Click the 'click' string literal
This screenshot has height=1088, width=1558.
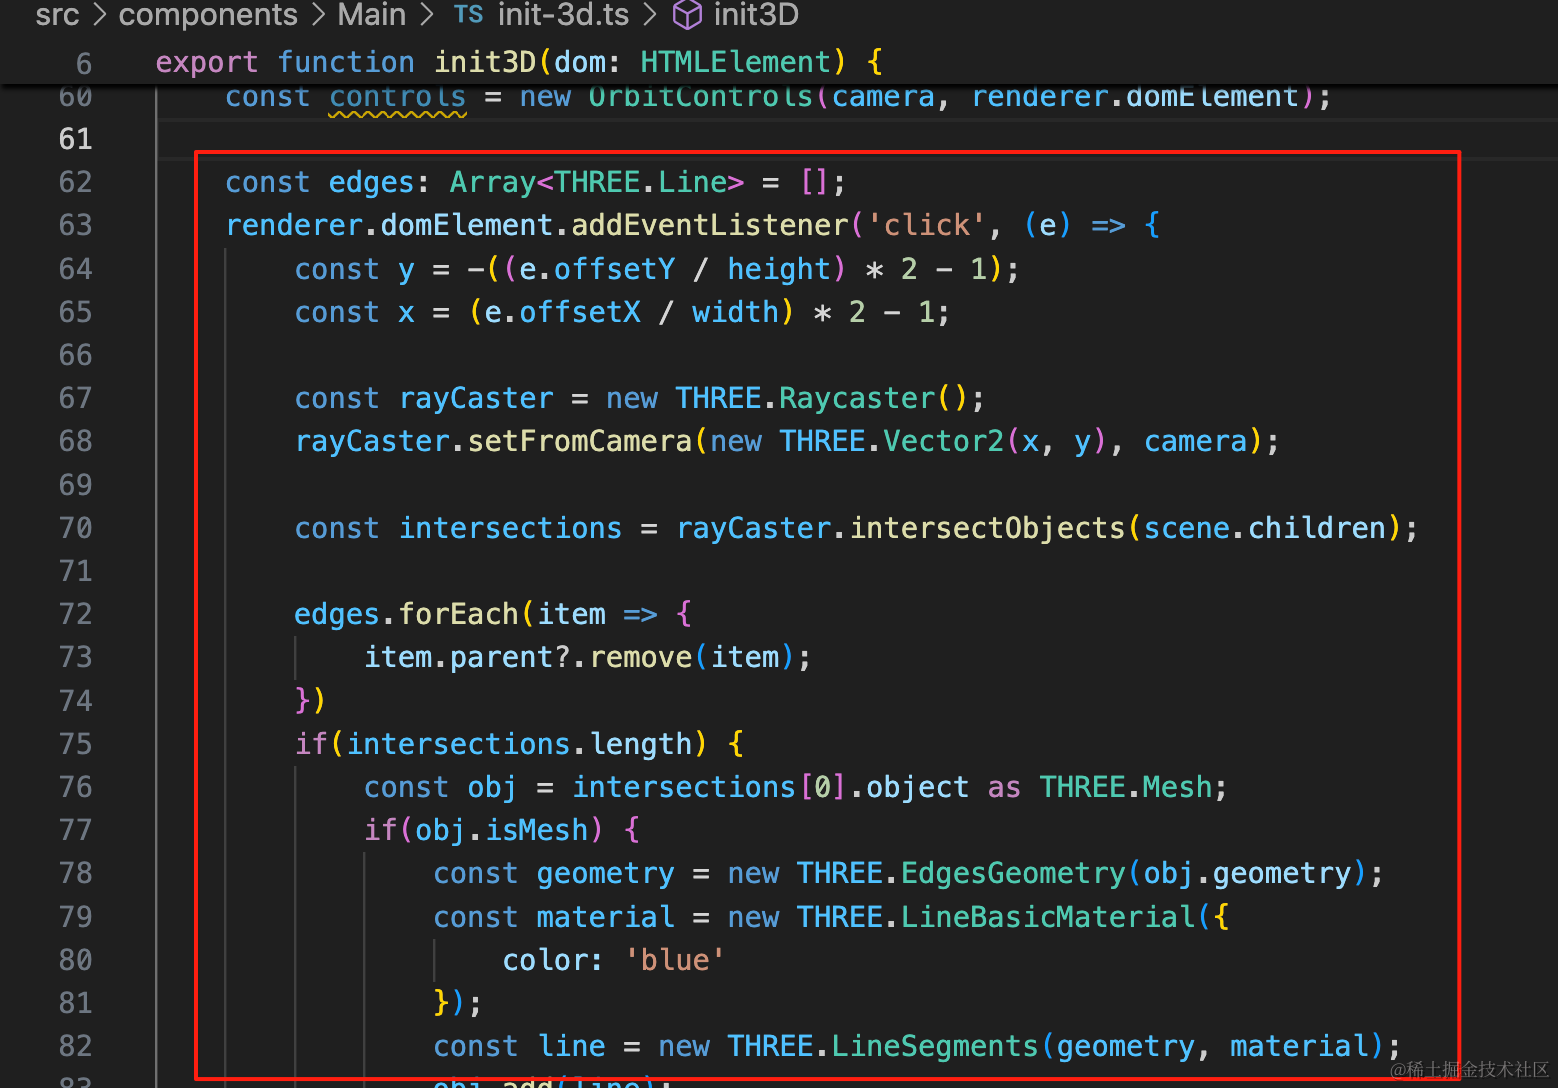pyautogui.click(x=927, y=225)
